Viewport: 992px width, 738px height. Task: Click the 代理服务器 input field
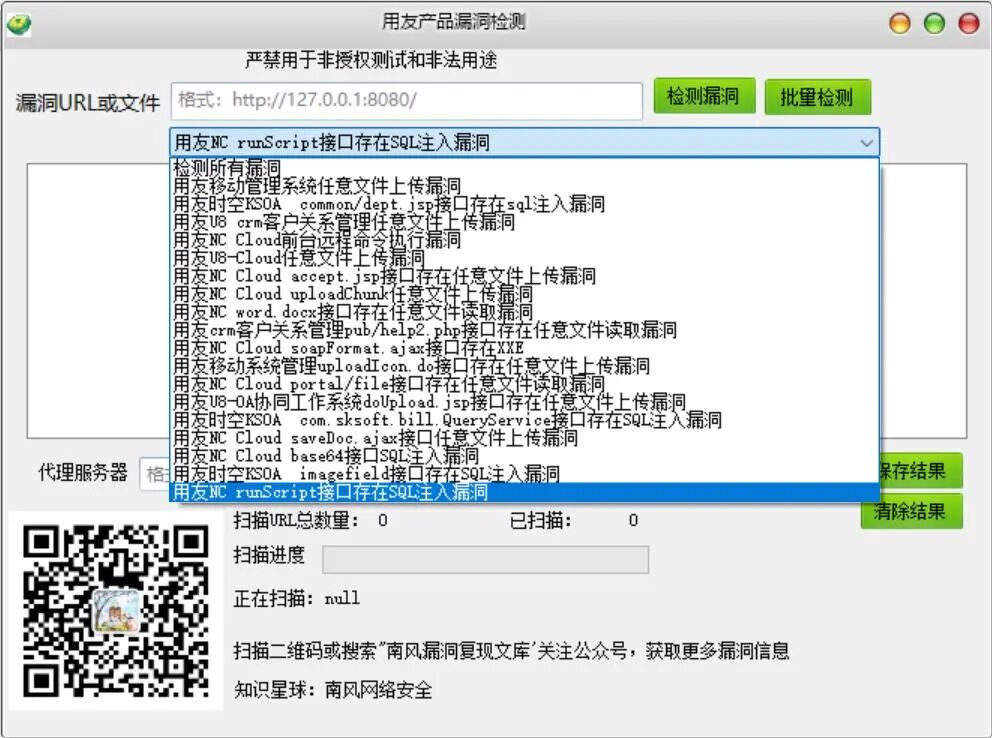click(155, 474)
